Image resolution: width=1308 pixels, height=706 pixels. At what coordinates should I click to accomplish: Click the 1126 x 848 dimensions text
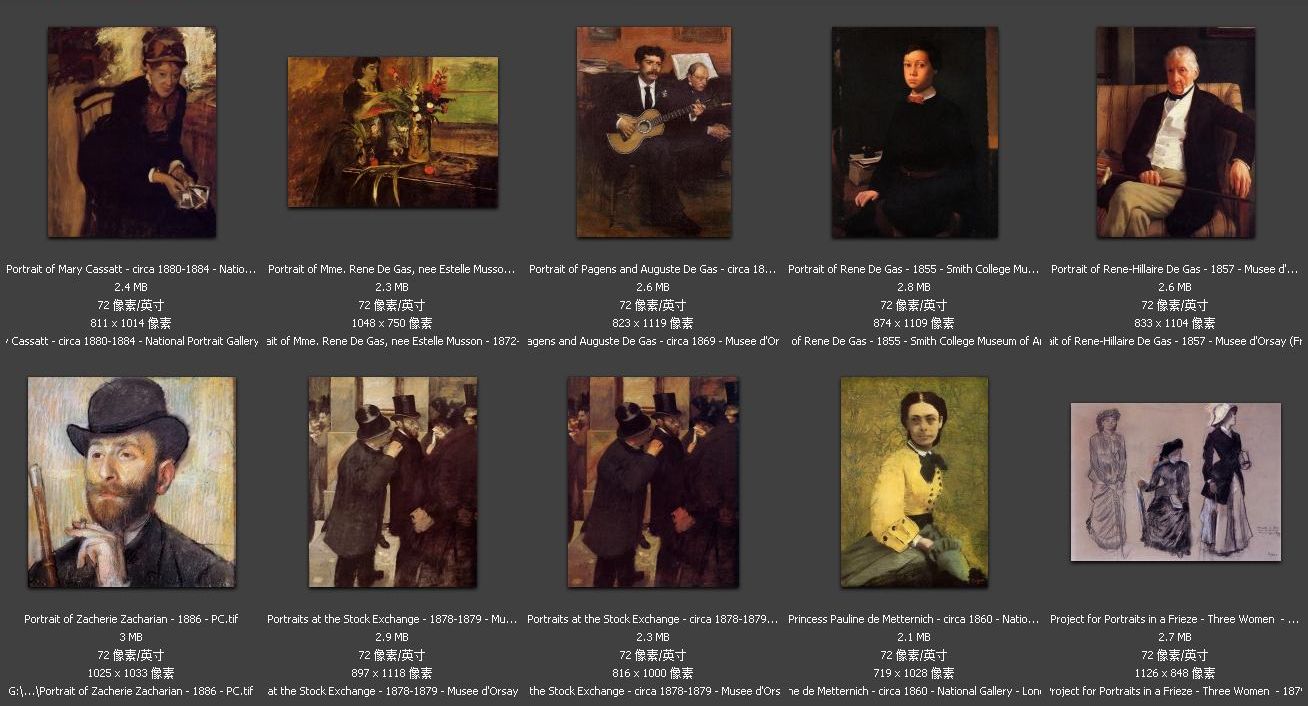(x=1175, y=673)
